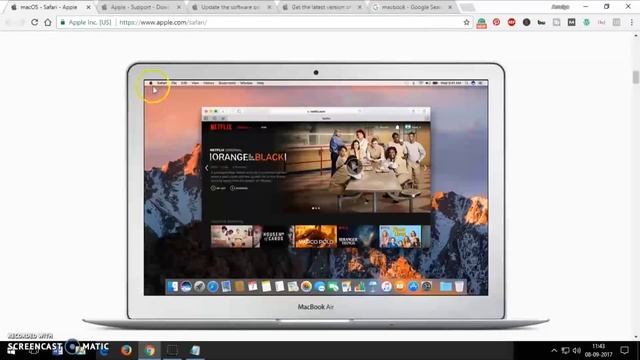
Task: Open the Action Center notifications
Action: (624, 350)
